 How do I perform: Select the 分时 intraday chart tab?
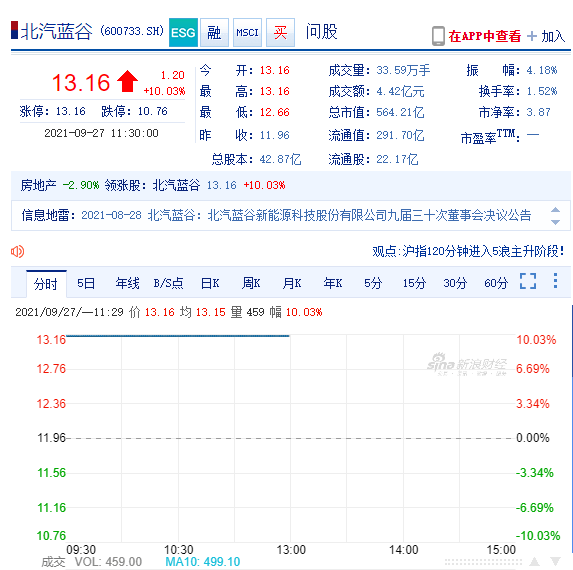pos(46,284)
